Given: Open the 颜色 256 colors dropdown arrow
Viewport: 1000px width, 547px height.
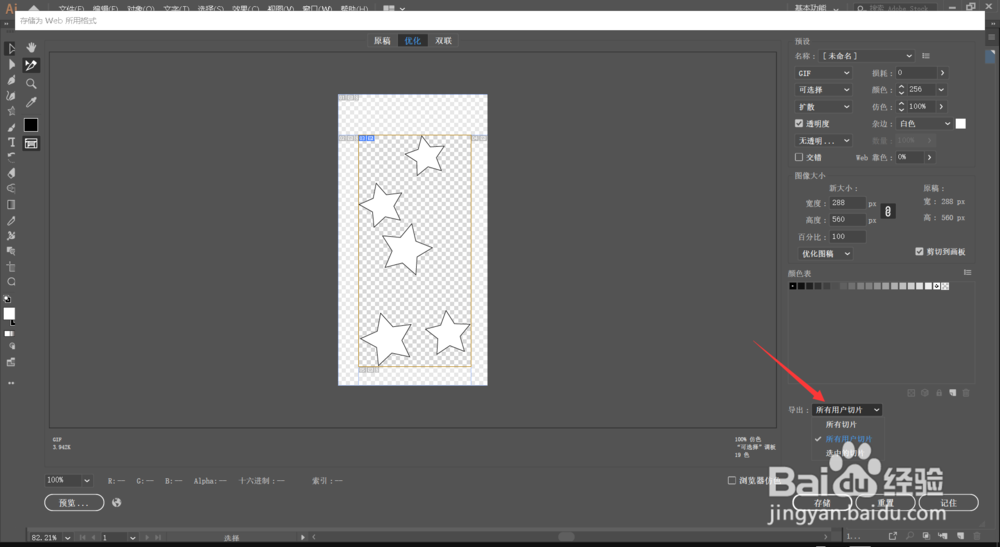Looking at the screenshot, I should click(x=941, y=90).
